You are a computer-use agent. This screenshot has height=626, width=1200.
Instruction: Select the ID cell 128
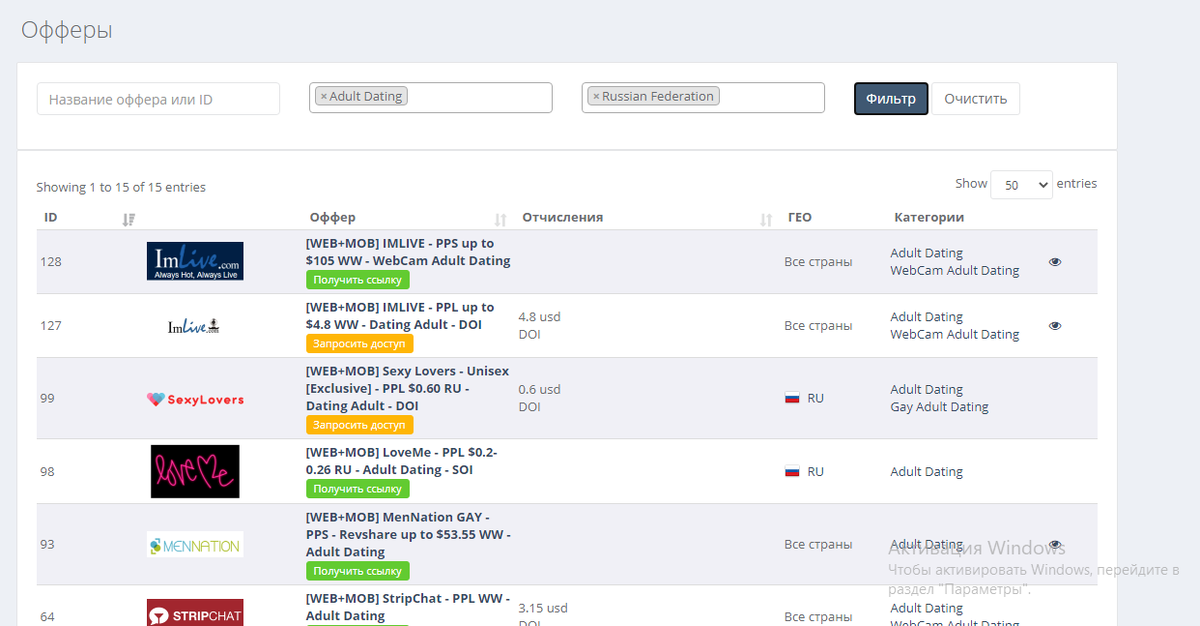[x=51, y=262]
